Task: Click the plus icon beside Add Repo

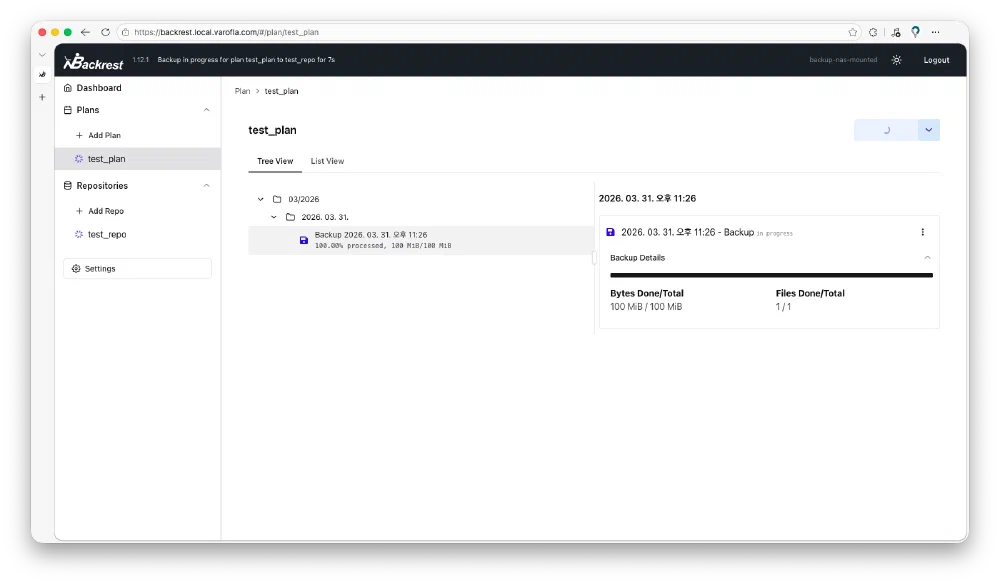Action: coord(80,211)
